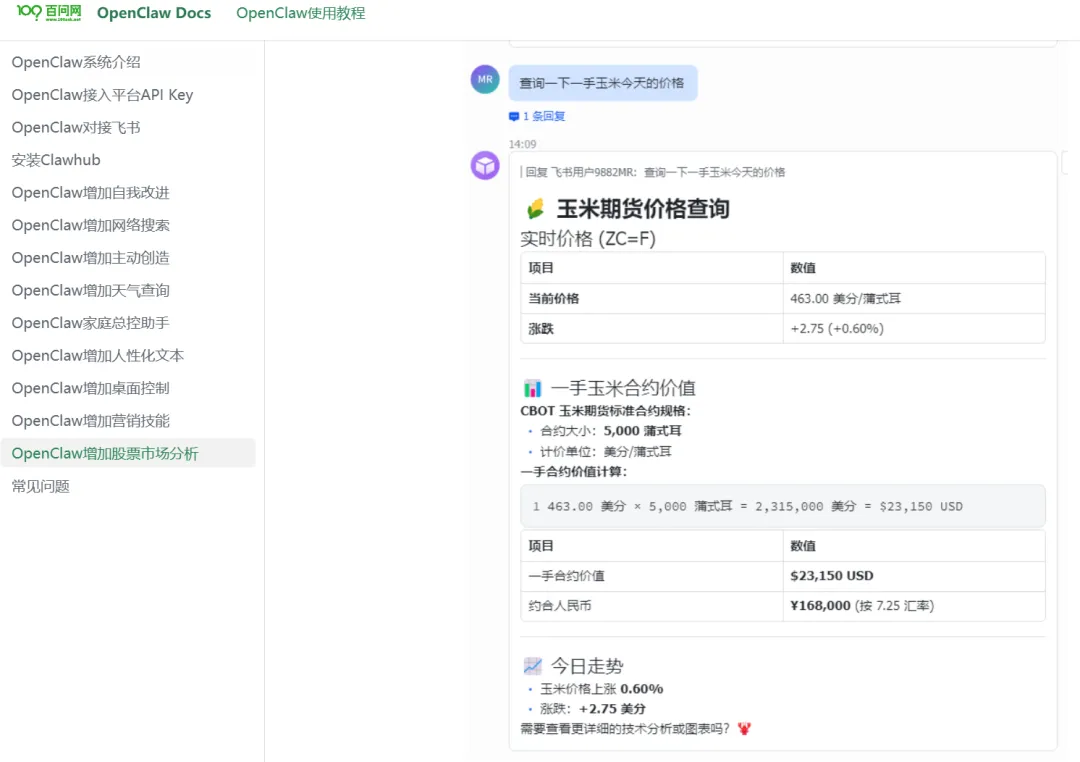Click the +2.75 (+0.60%) value cell
This screenshot has width=1080, height=762.
coord(914,329)
